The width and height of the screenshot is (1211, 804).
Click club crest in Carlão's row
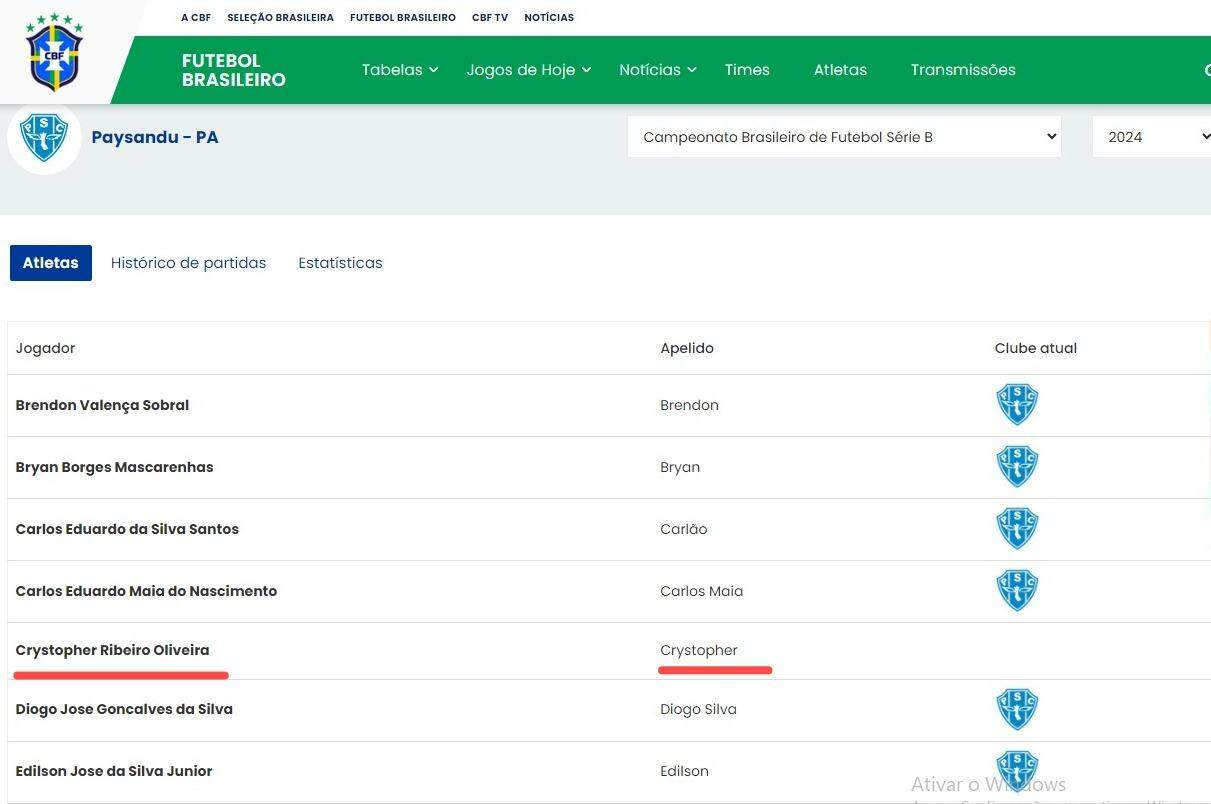1017,529
